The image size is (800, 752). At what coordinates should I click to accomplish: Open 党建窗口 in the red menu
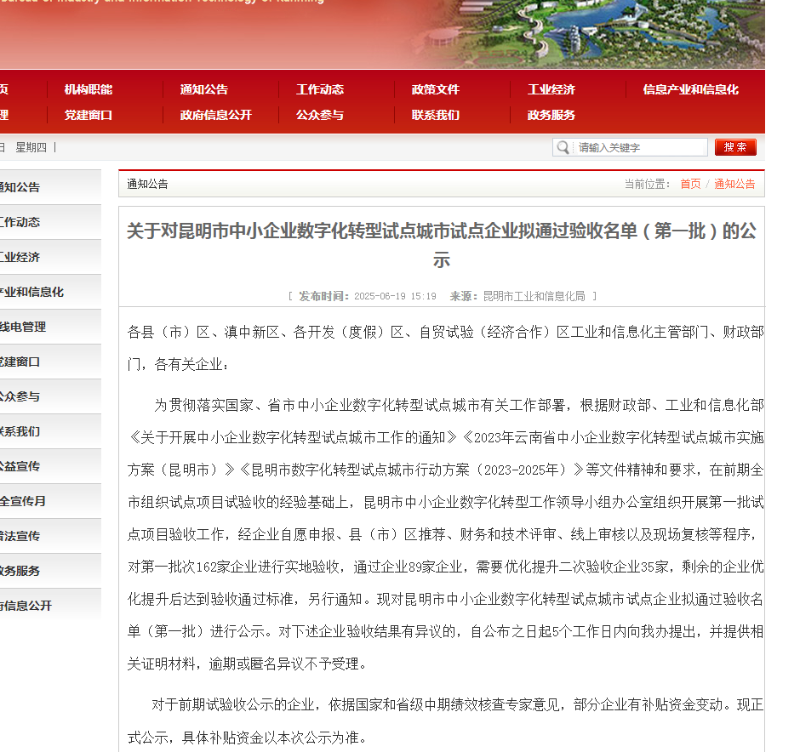(x=88, y=115)
